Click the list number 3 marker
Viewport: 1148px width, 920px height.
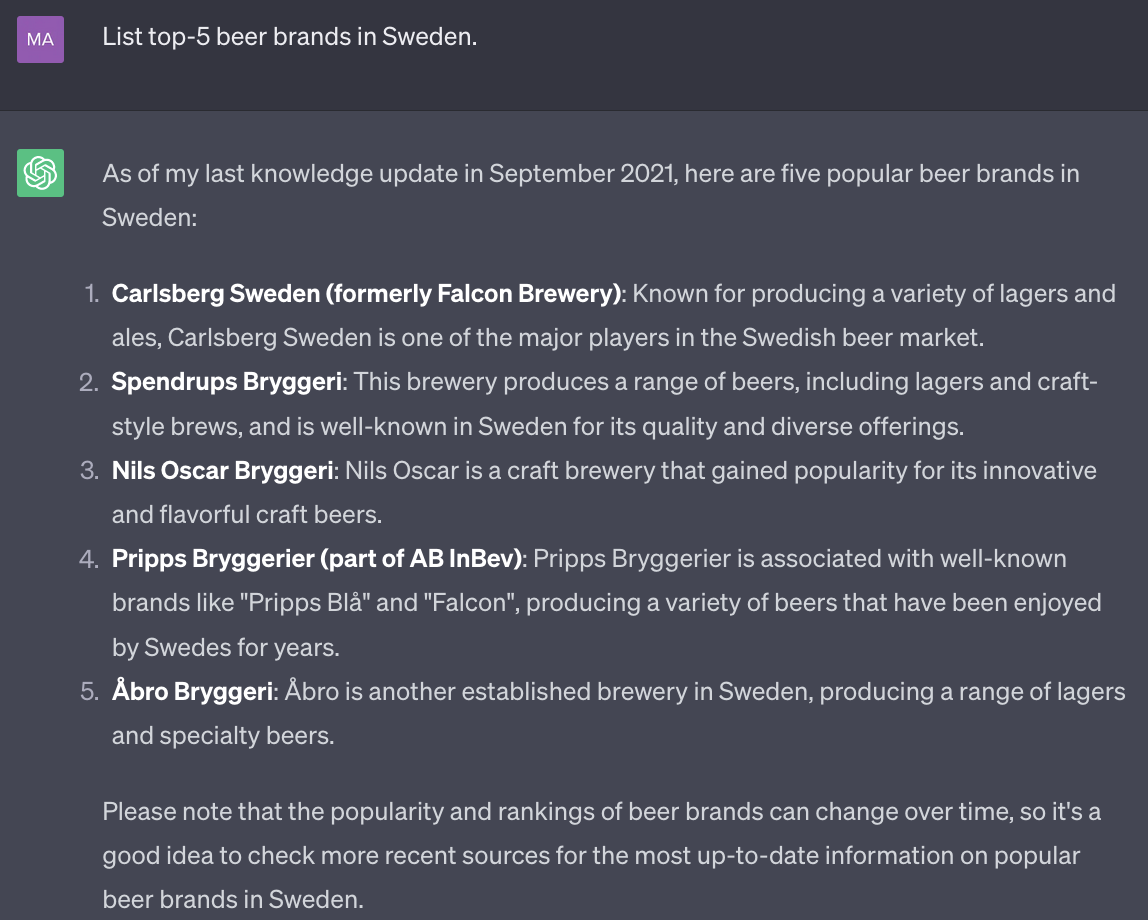click(89, 470)
